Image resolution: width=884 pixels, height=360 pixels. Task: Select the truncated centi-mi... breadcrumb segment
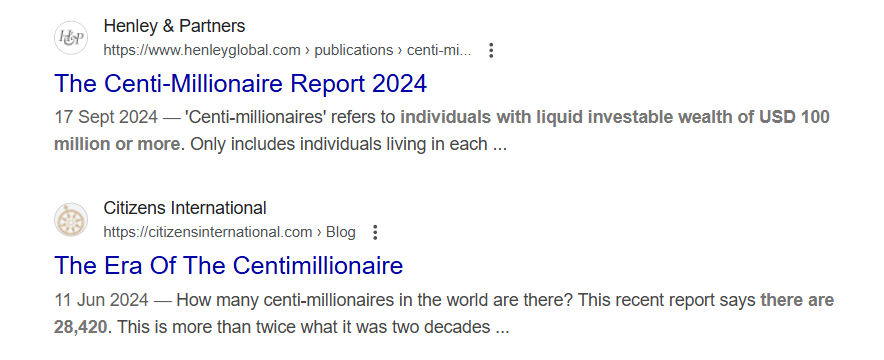pos(439,50)
